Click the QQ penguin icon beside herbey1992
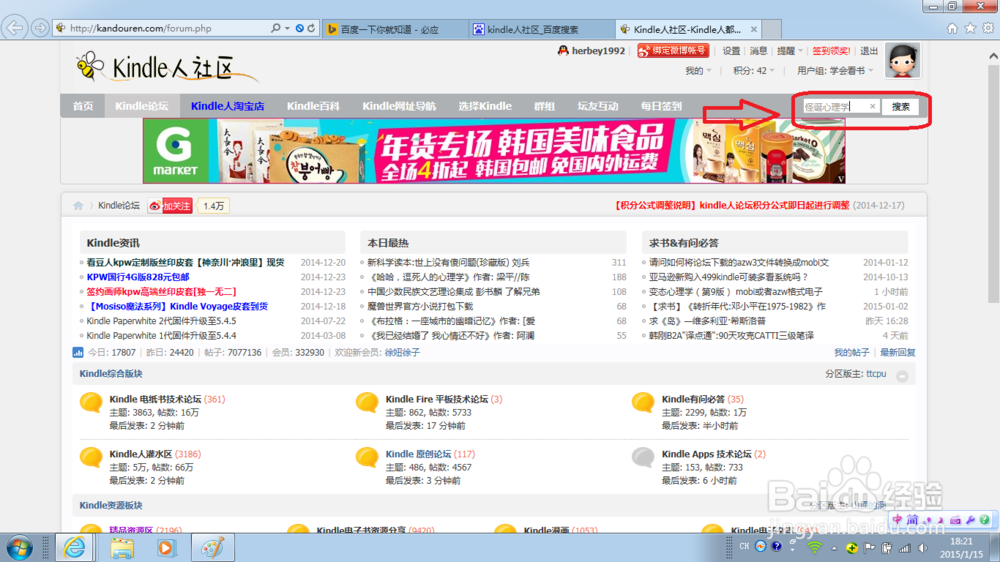 [x=562, y=50]
